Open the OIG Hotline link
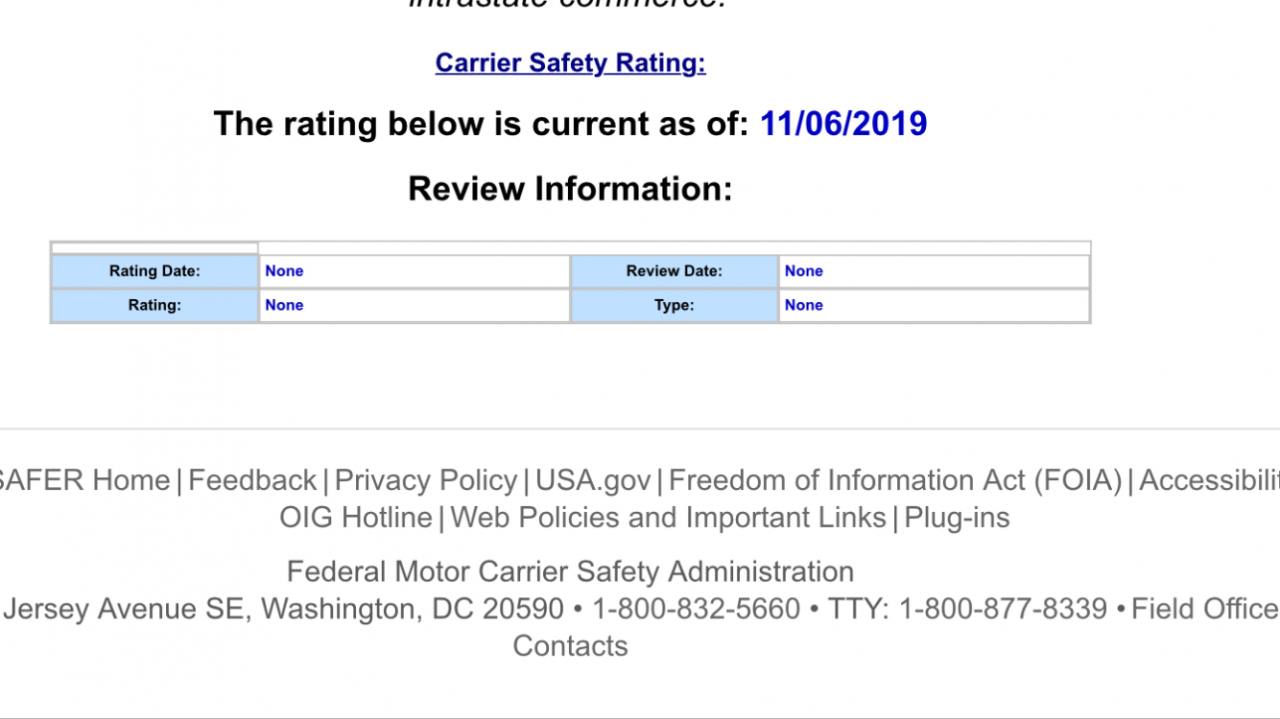 click(356, 517)
